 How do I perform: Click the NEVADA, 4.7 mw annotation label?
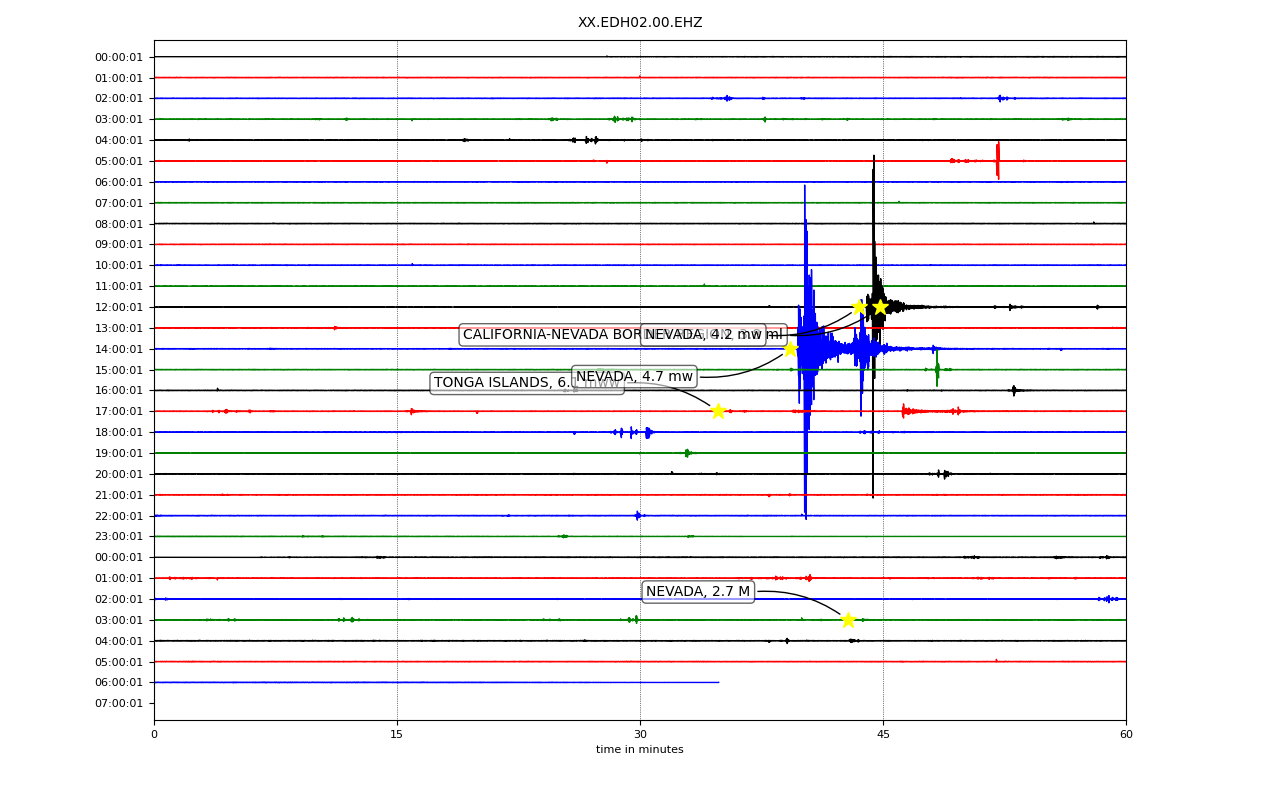coord(634,377)
